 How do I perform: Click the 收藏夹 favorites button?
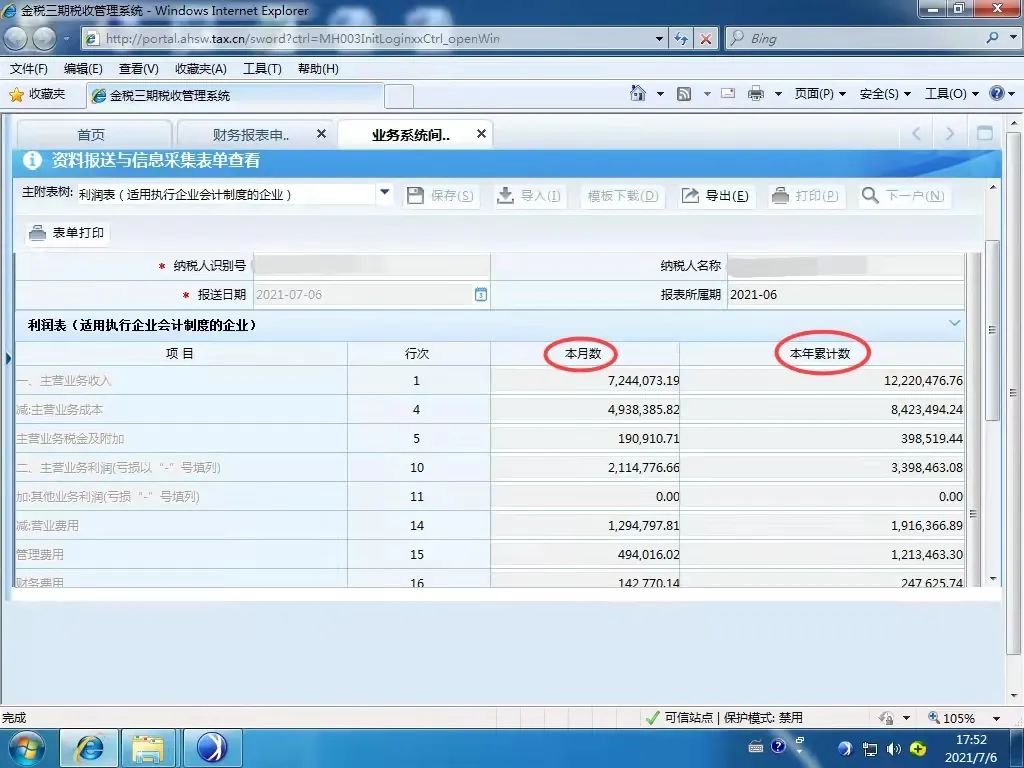(38, 94)
